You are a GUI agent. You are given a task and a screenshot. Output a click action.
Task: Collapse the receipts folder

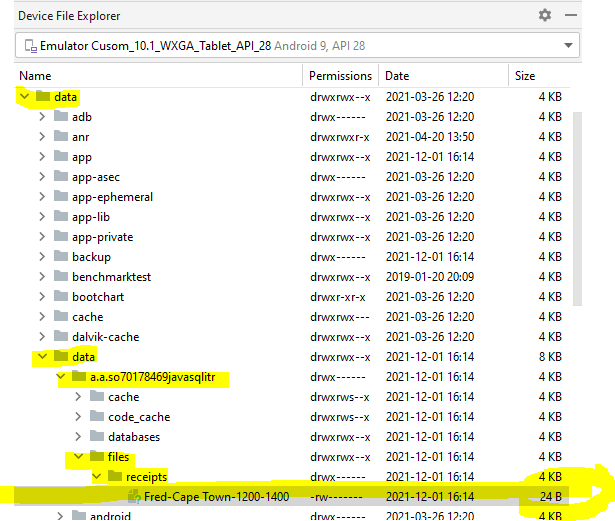click(x=96, y=476)
